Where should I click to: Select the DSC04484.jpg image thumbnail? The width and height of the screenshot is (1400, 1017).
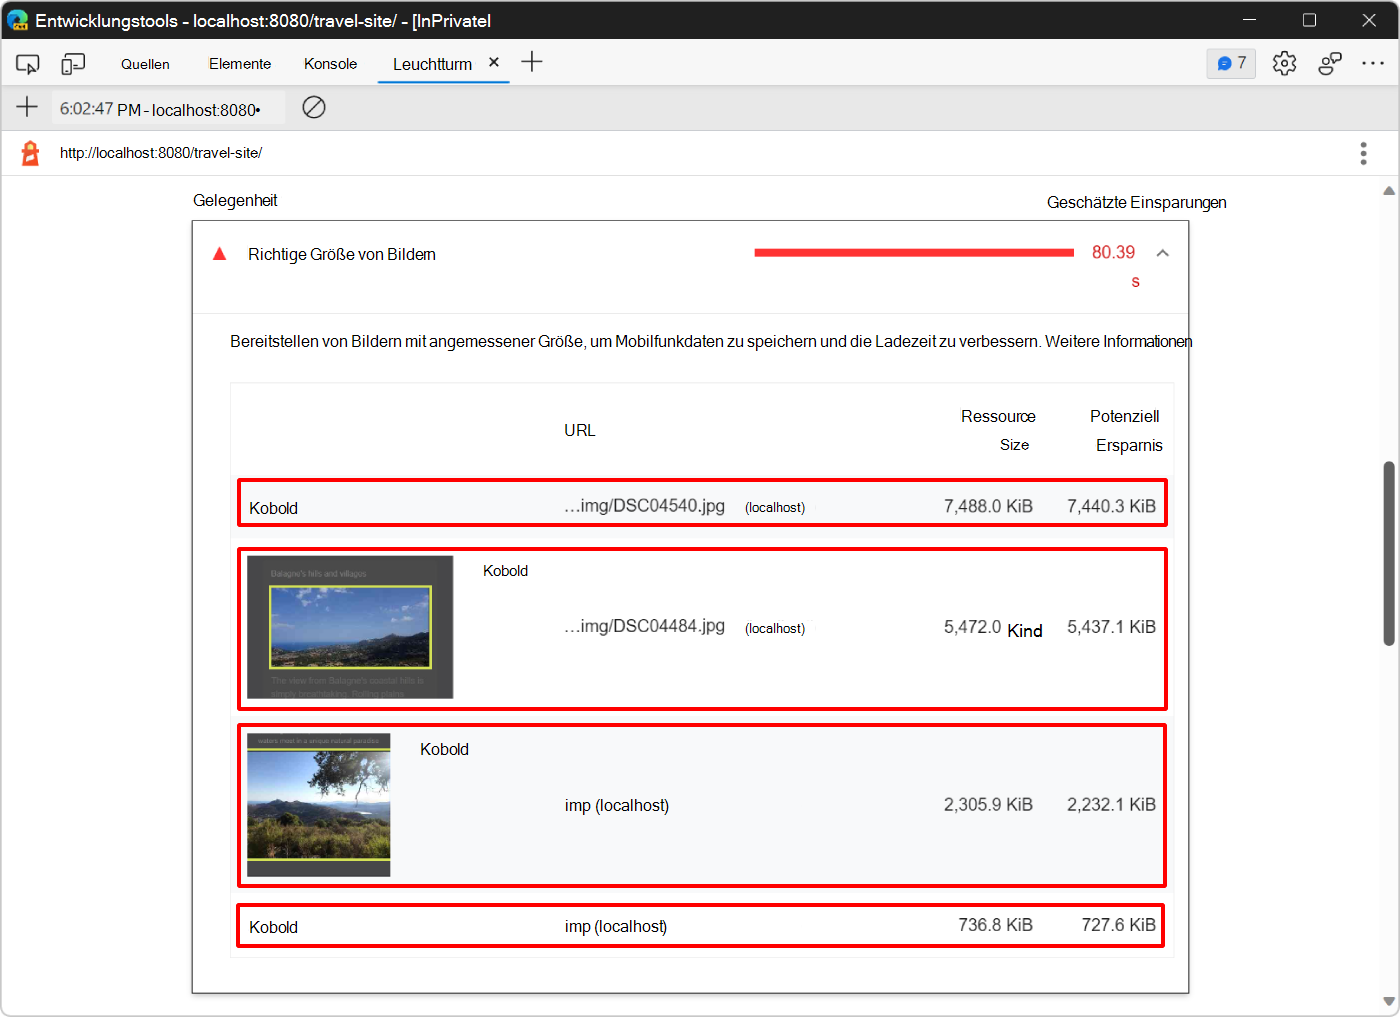349,626
